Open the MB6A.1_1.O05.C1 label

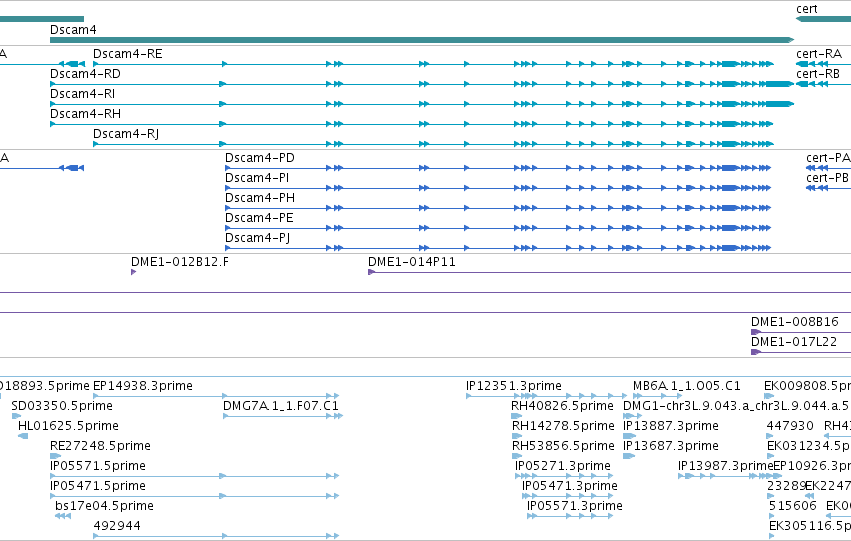click(687, 386)
